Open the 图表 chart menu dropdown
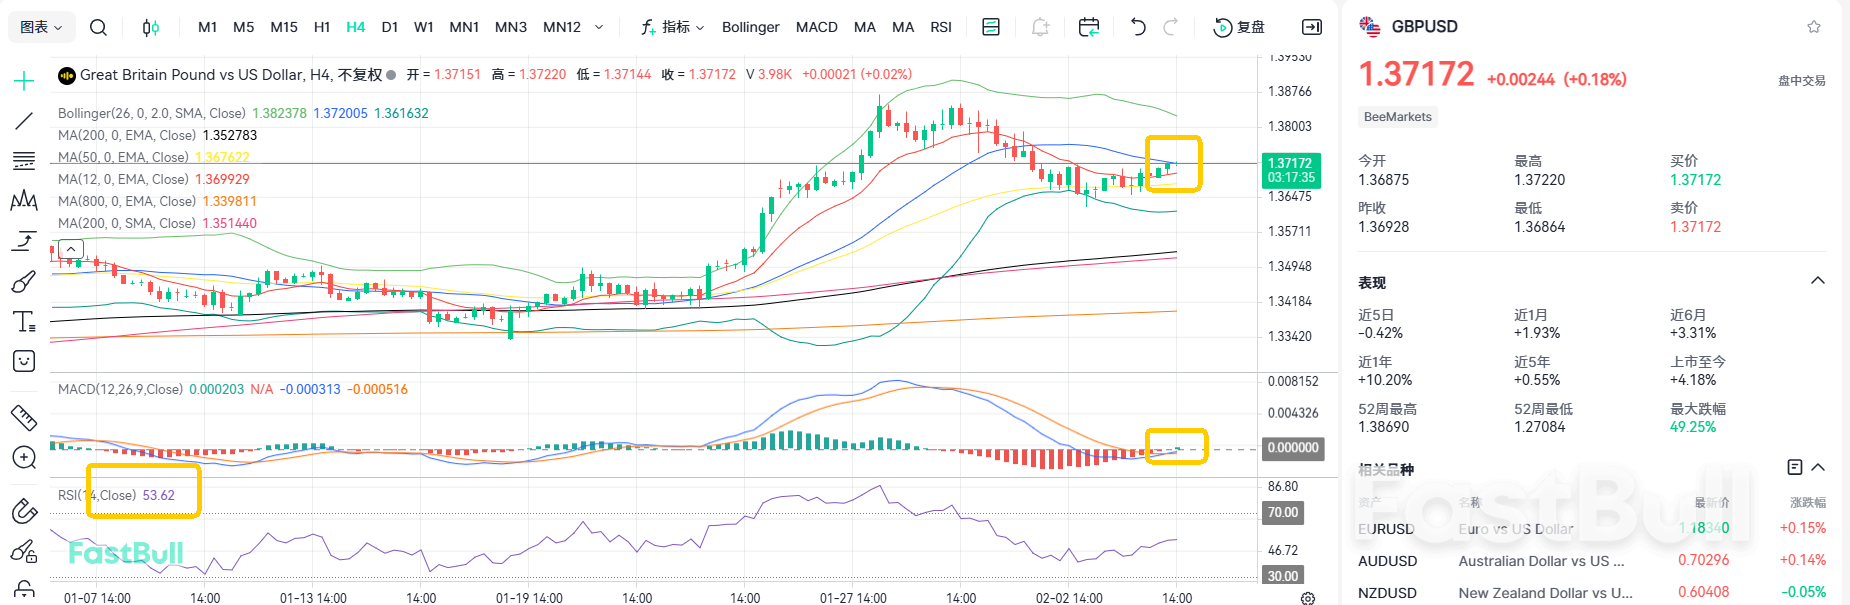This screenshot has height=605, width=1850. tap(41, 27)
